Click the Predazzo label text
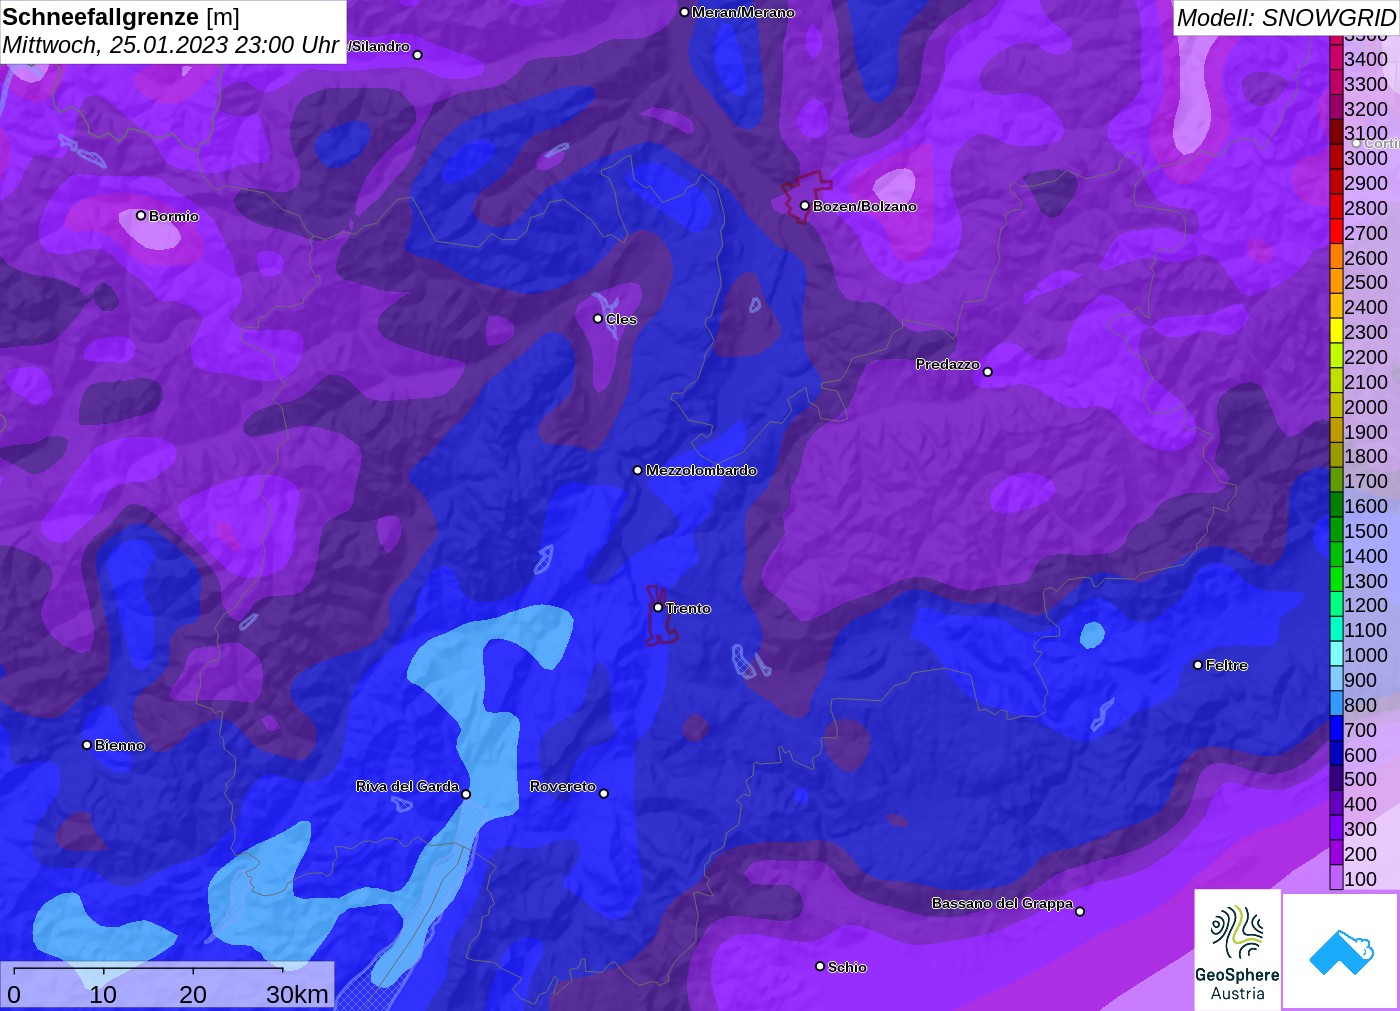 948,364
